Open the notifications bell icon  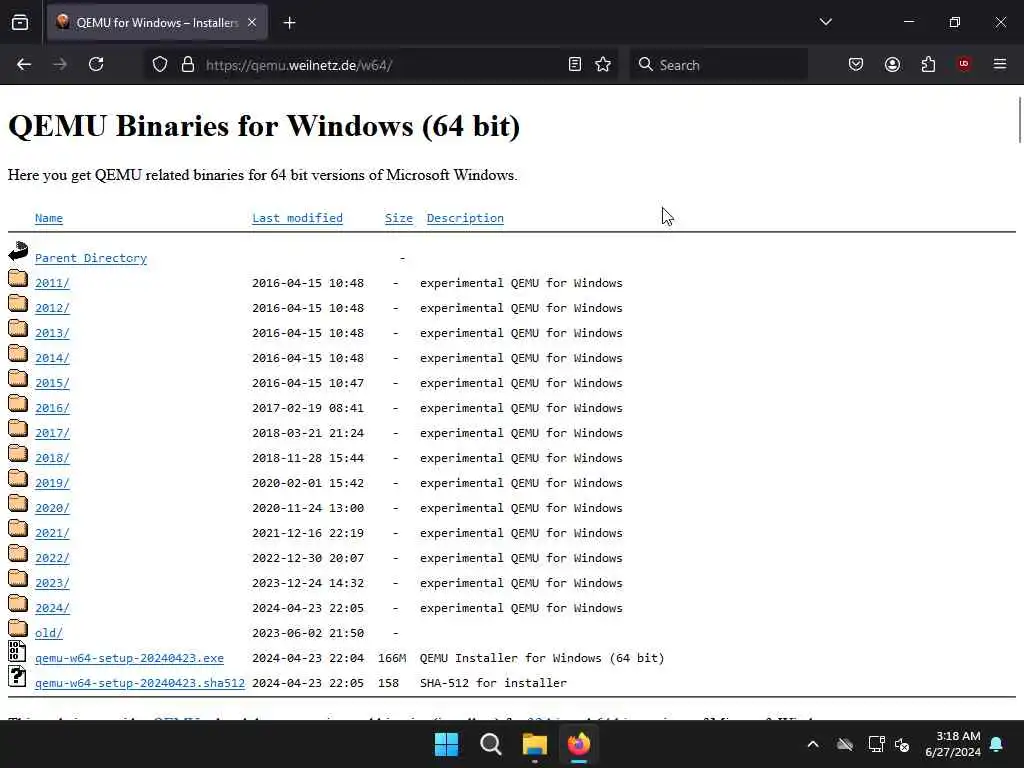tap(997, 744)
